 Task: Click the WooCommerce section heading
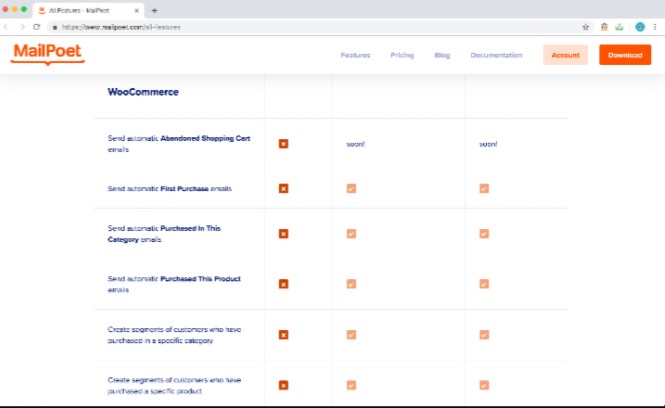pyautogui.click(x=143, y=92)
